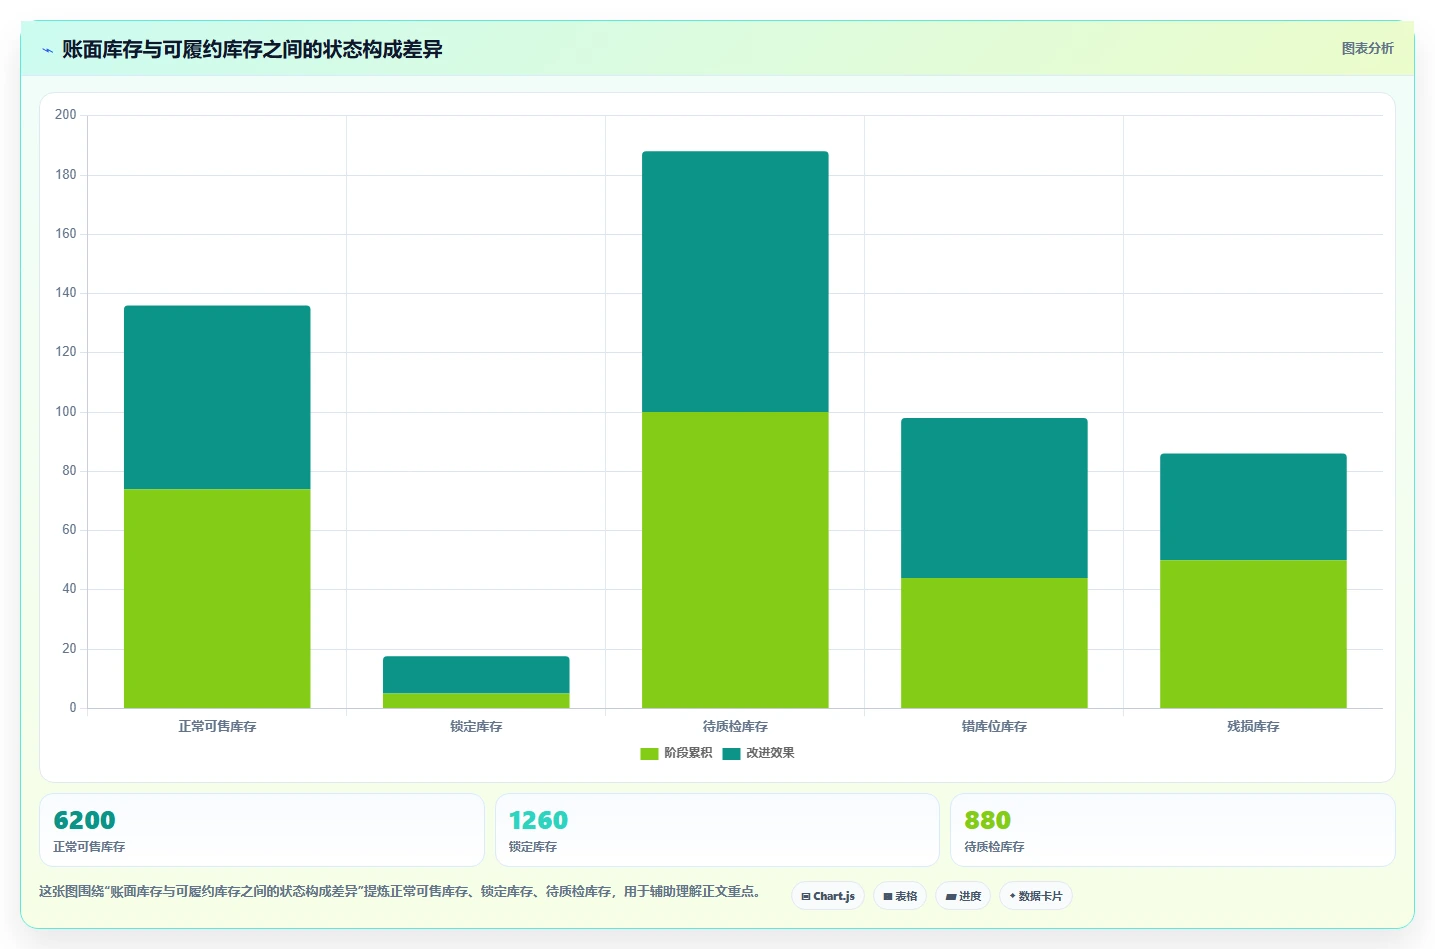Click the teal segment of 残损库存 bar
Viewport: 1435px width, 949px height.
[x=1253, y=507]
